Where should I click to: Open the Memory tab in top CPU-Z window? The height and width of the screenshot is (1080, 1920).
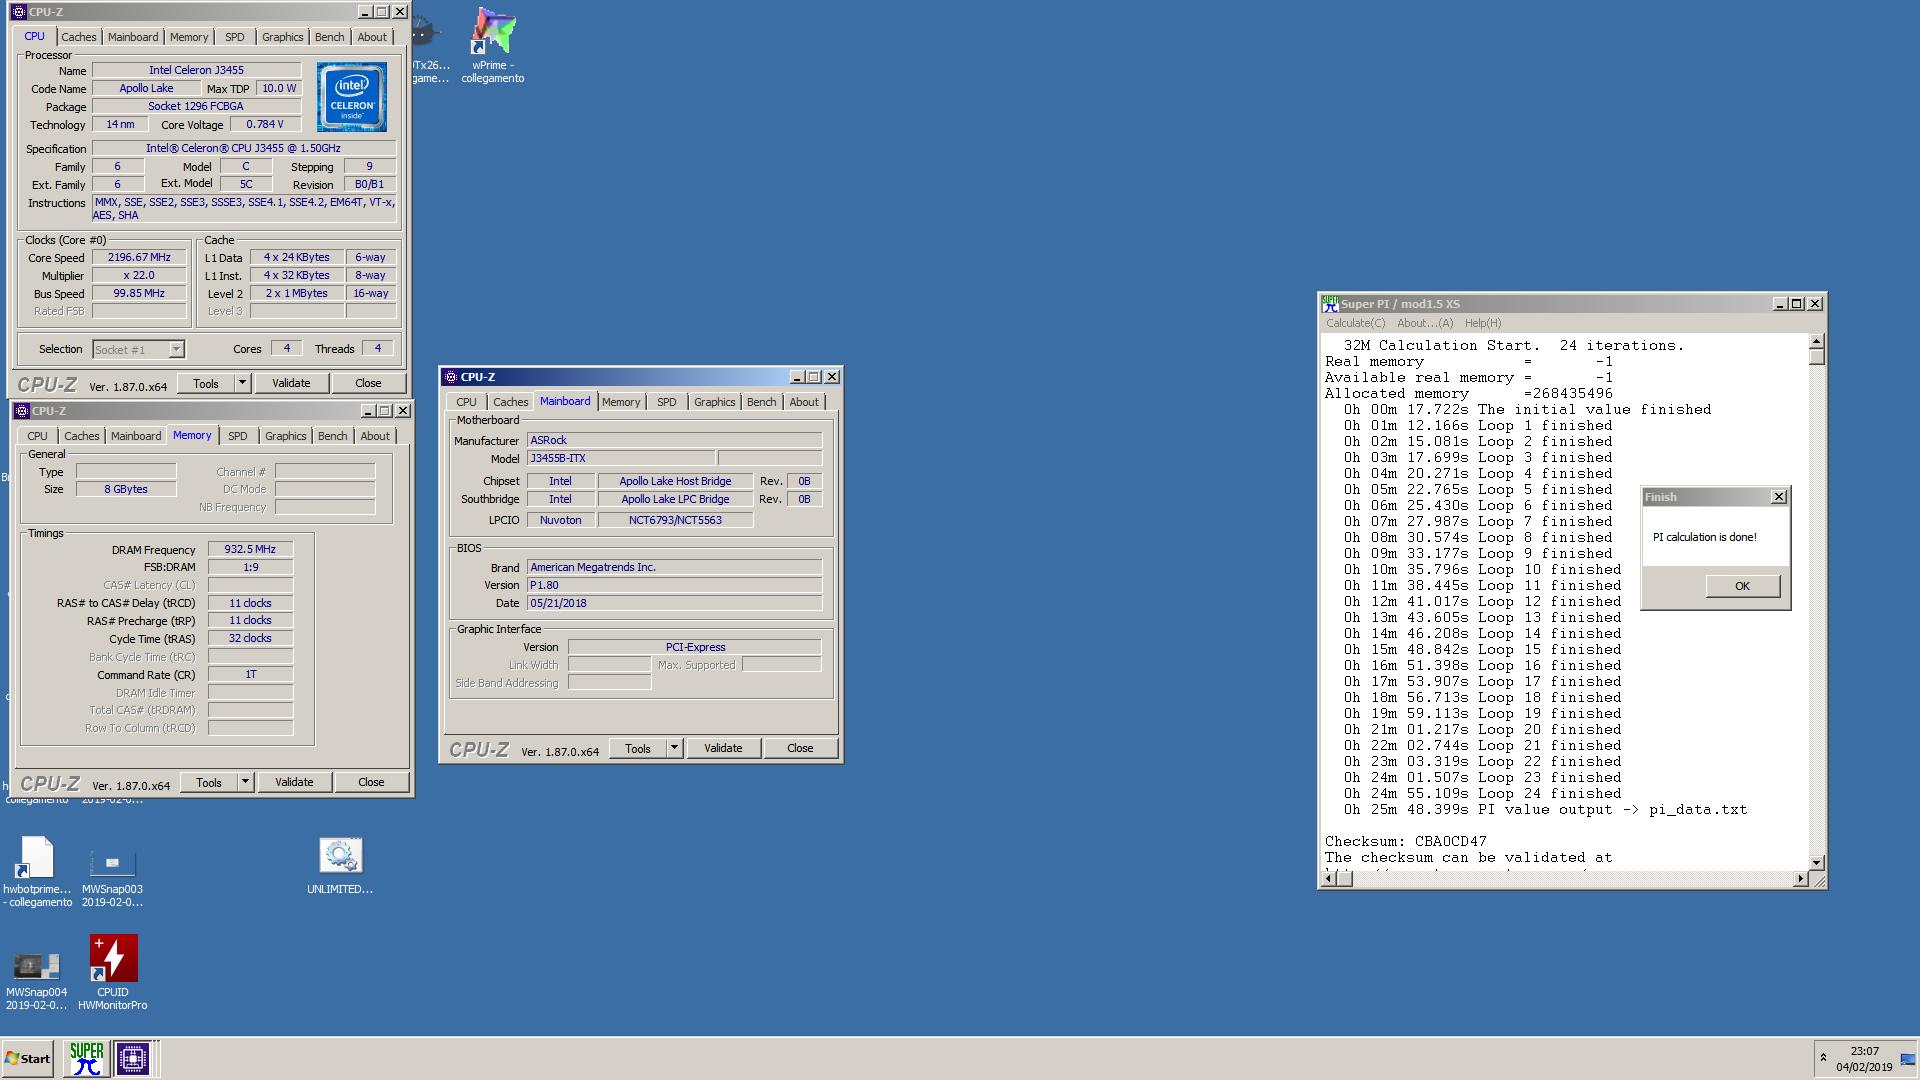coord(189,37)
